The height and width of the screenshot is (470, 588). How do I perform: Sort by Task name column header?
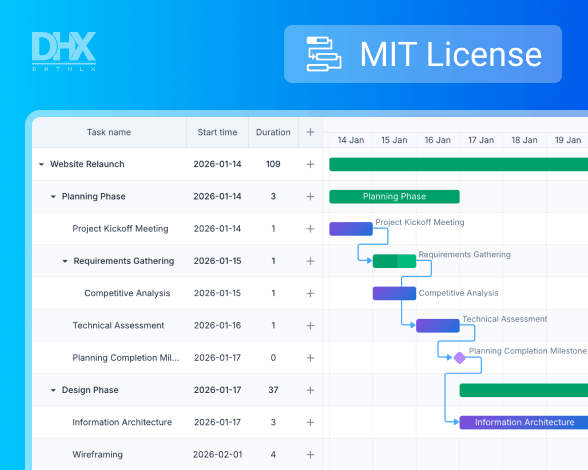coord(109,132)
